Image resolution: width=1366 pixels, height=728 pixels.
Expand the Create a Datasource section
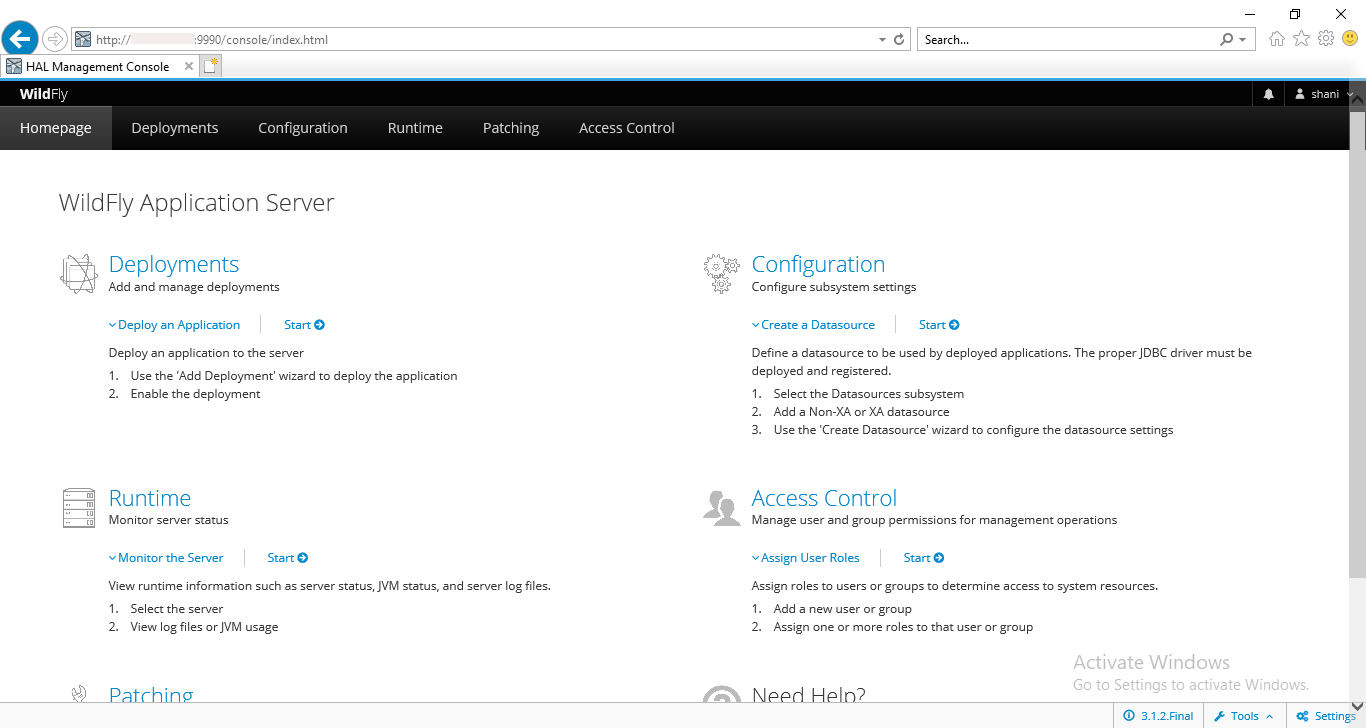813,324
